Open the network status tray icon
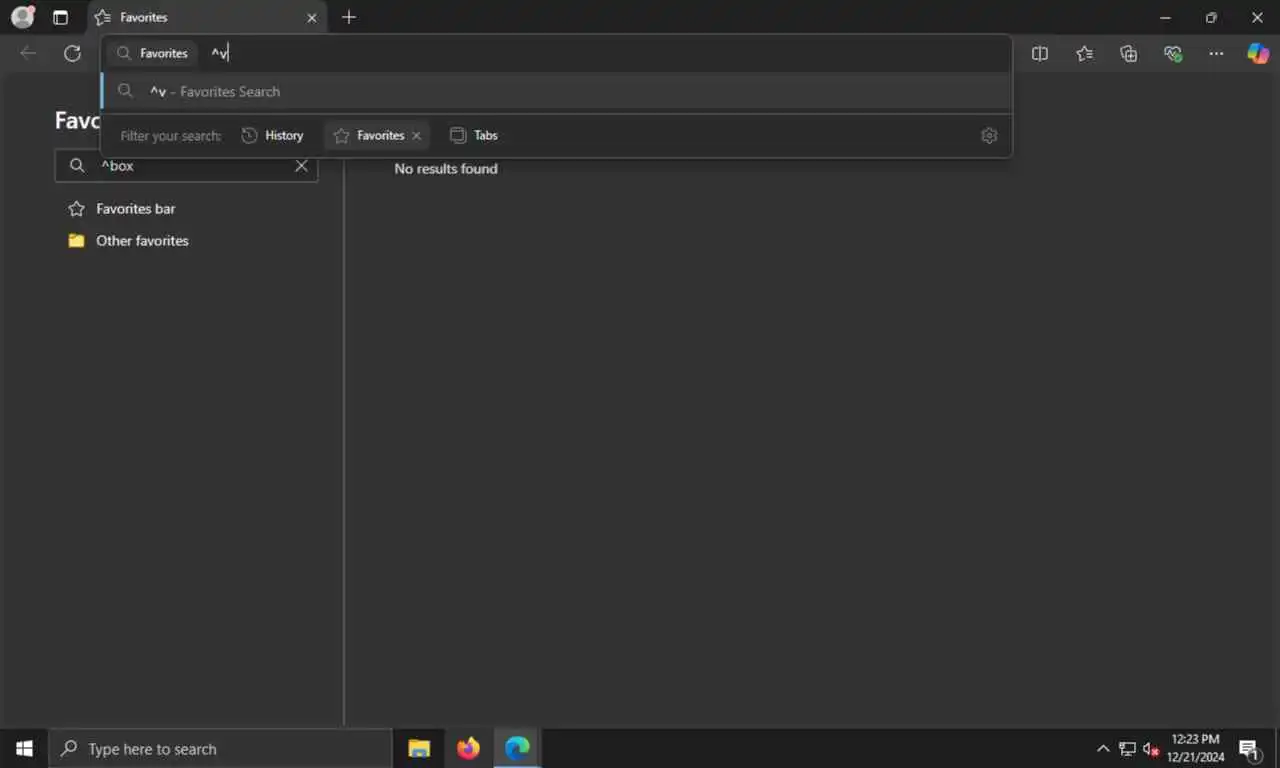1280x768 pixels. [x=1128, y=748]
